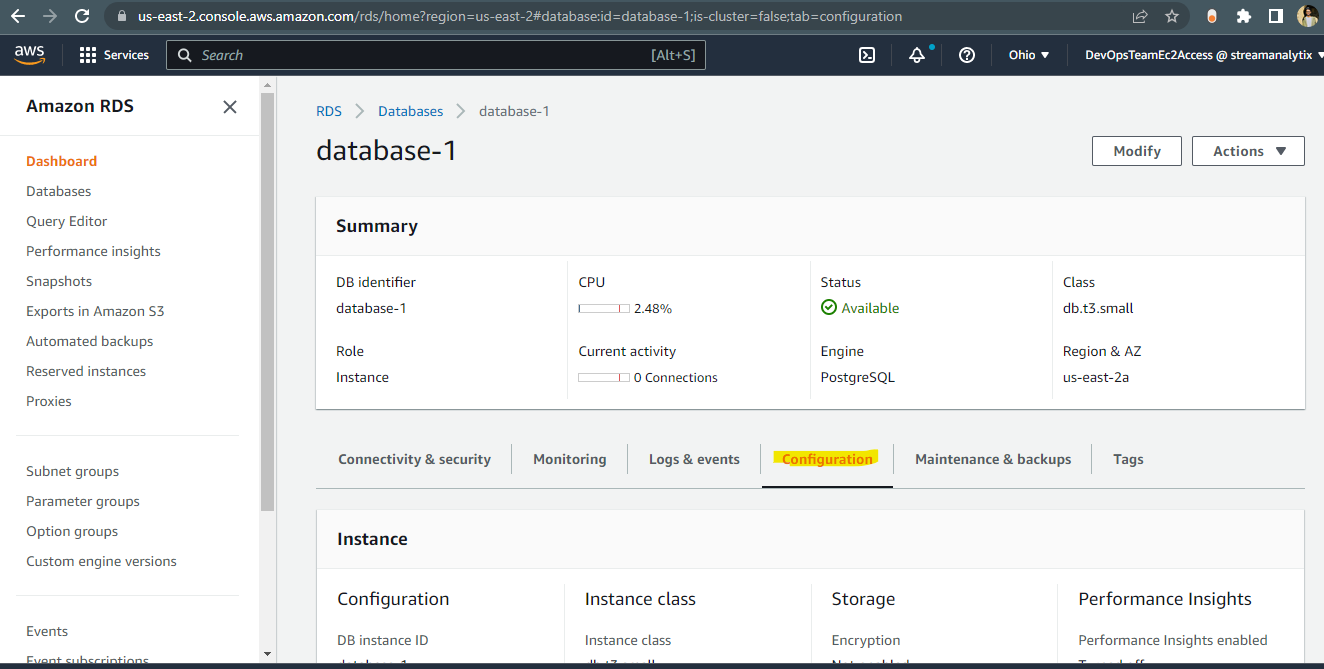The height and width of the screenshot is (669, 1324).
Task: Click the AWS logo to go home
Action: (x=29, y=55)
